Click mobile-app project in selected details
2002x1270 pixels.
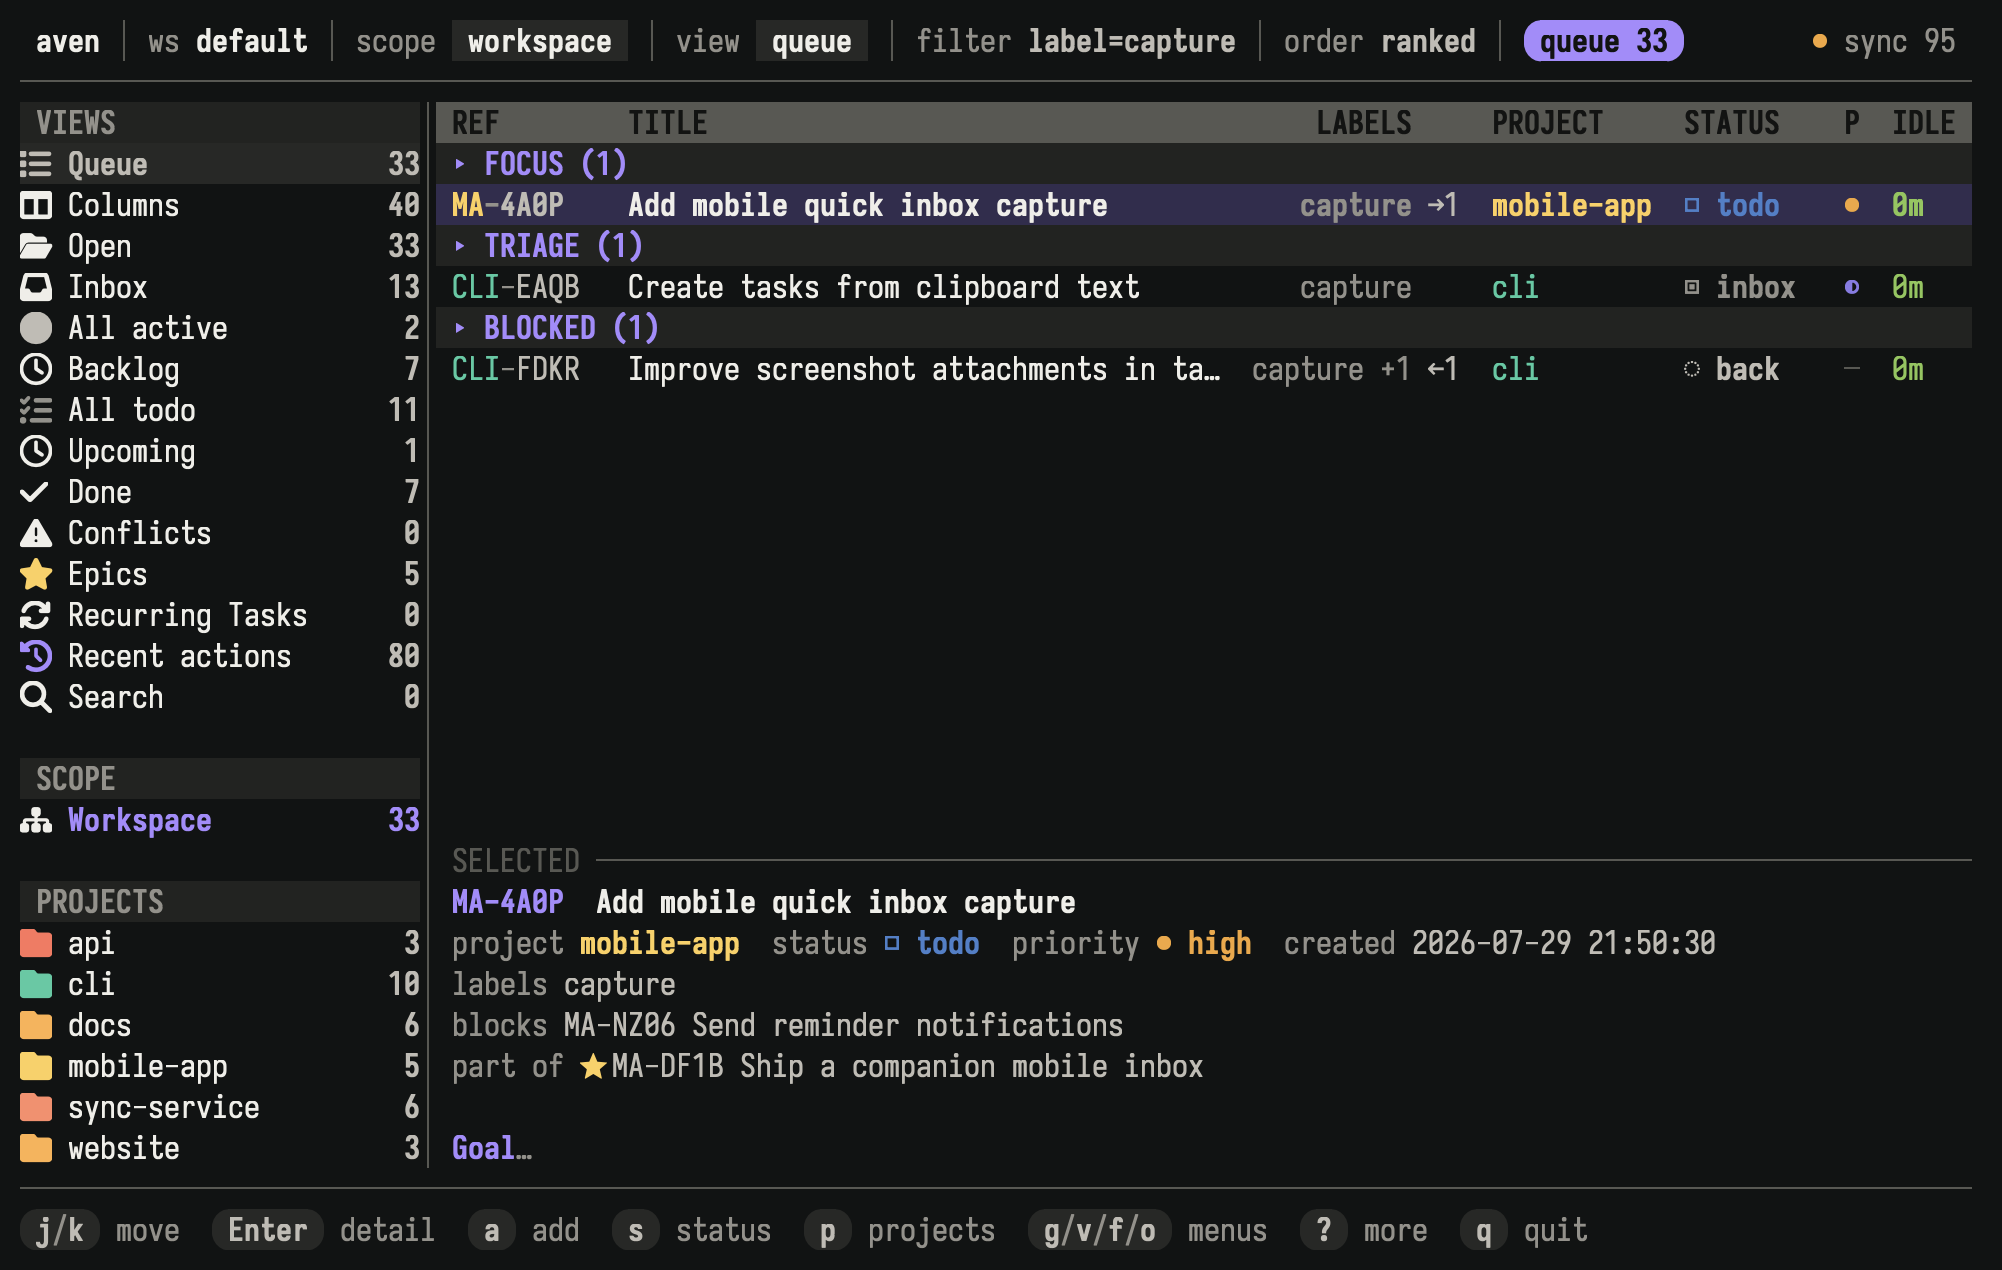[660, 943]
